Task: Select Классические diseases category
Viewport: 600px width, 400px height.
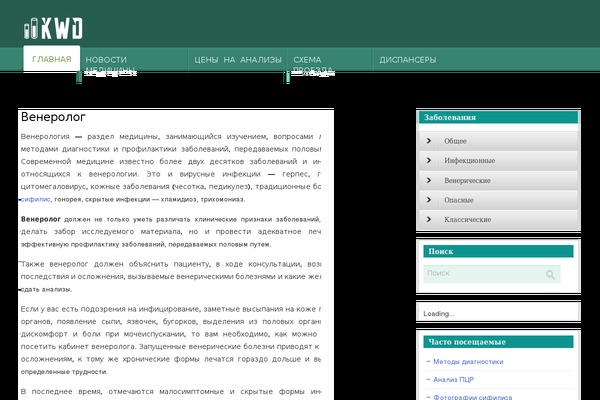Action: (468, 219)
